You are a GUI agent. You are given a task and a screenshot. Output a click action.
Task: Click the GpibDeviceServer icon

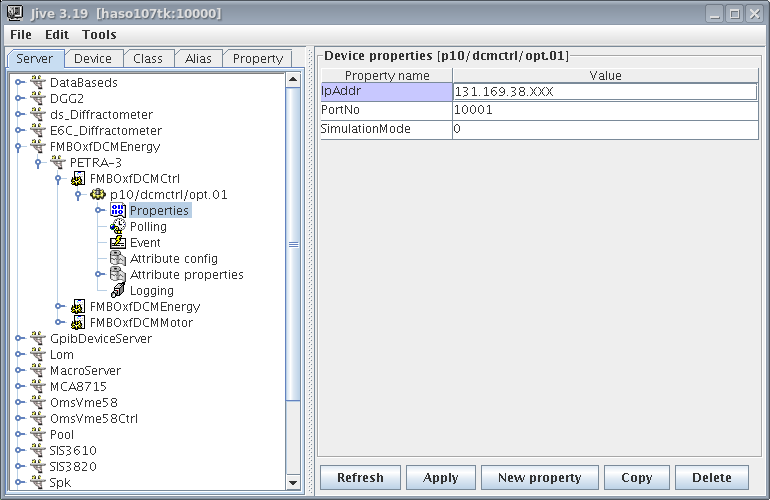pos(38,338)
